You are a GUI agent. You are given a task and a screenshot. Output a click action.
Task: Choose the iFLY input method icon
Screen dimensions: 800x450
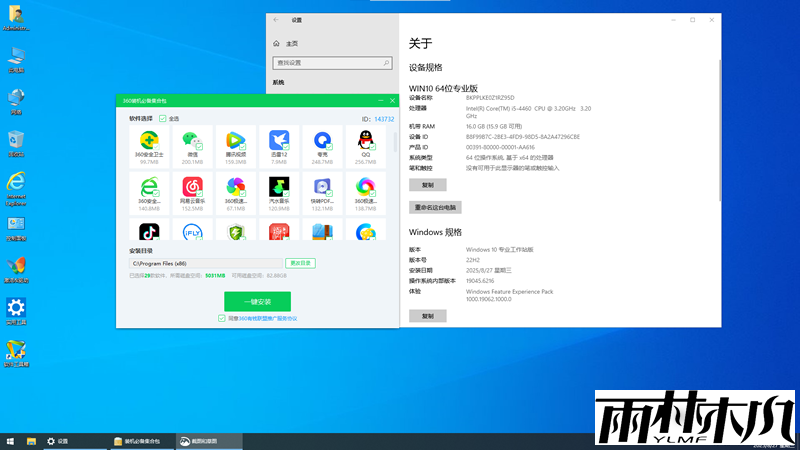coord(192,232)
